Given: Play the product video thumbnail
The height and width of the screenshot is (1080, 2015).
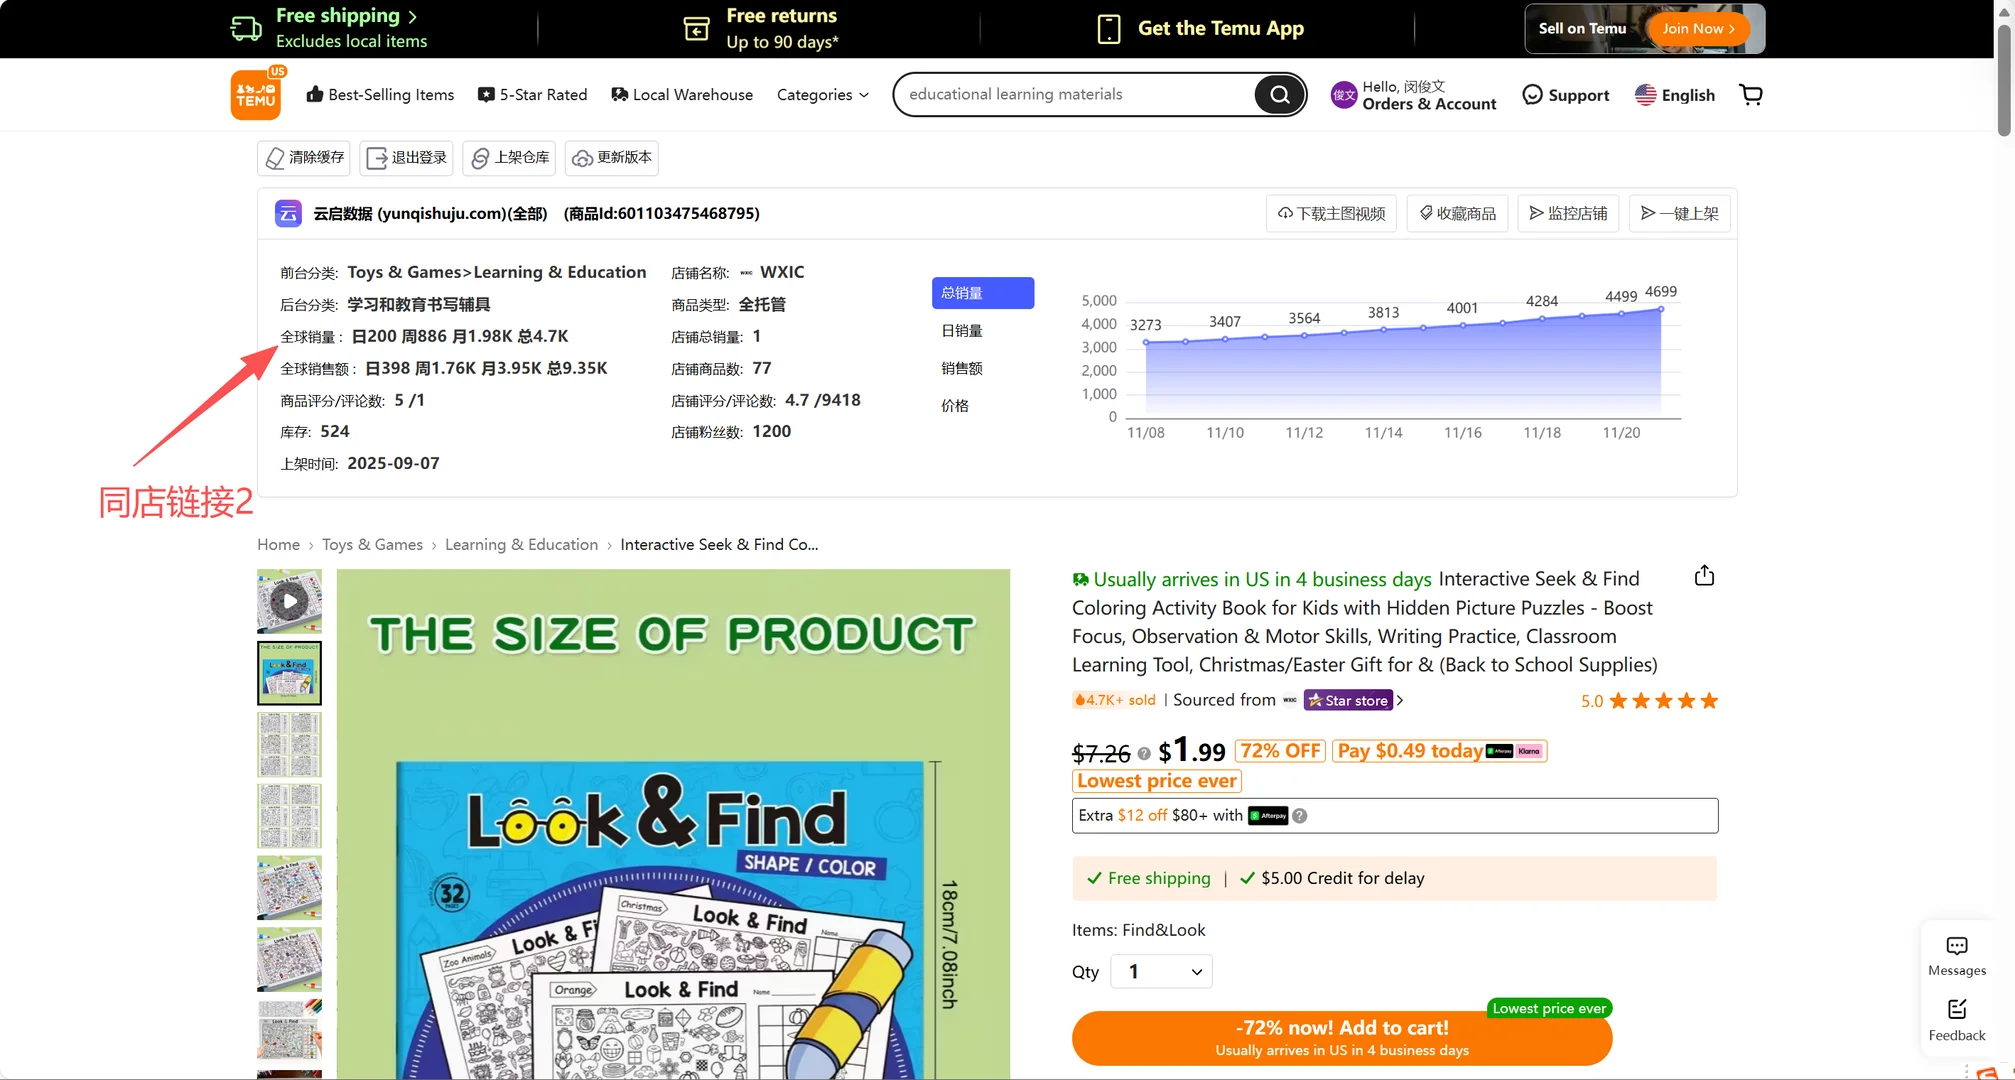Looking at the screenshot, I should (x=289, y=601).
